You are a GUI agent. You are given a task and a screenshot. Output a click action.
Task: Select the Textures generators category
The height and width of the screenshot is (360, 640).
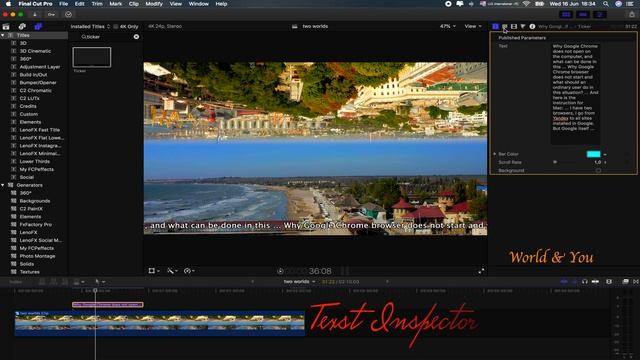coord(29,272)
